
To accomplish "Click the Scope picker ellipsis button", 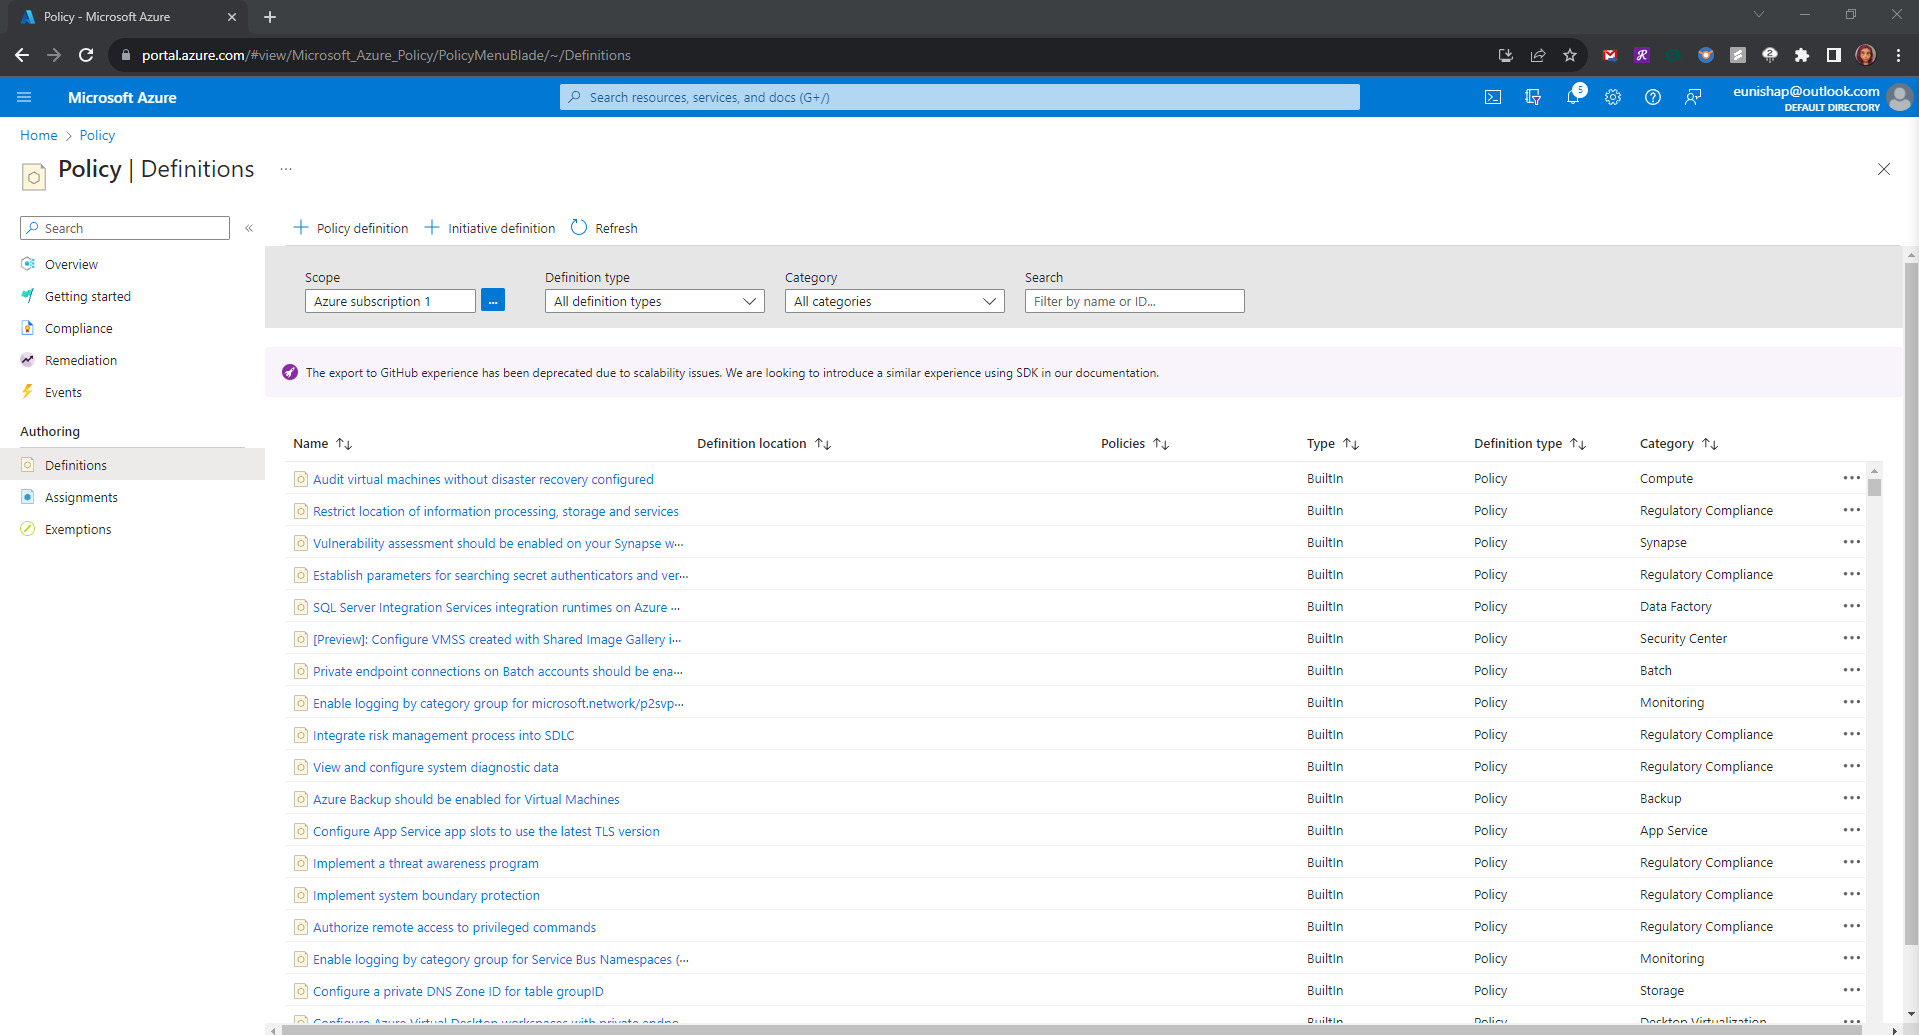I will coord(493,301).
